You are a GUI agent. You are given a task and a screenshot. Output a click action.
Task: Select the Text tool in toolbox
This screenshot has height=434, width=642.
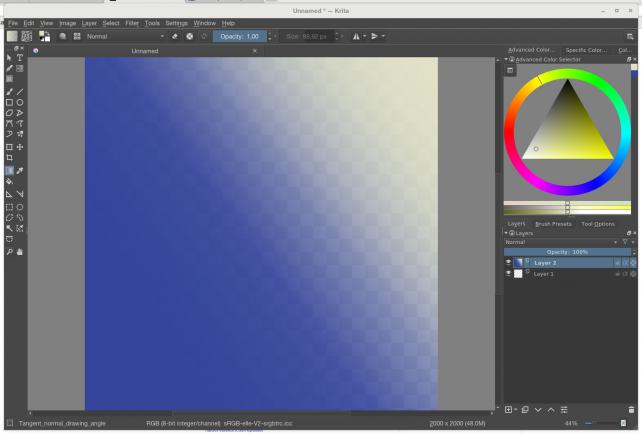click(20, 58)
